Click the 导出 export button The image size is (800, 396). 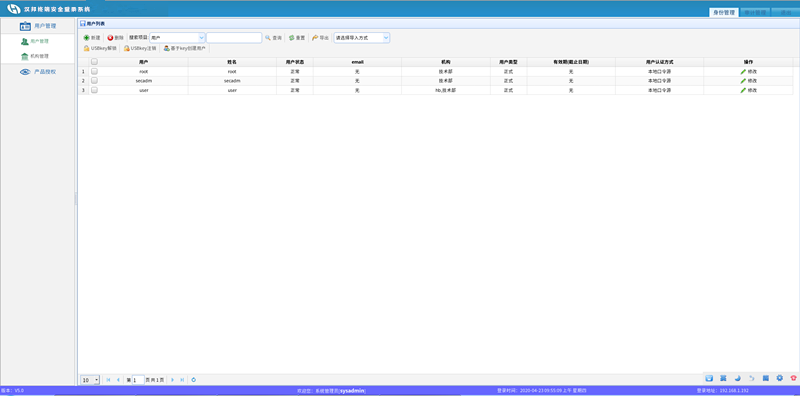[320, 38]
